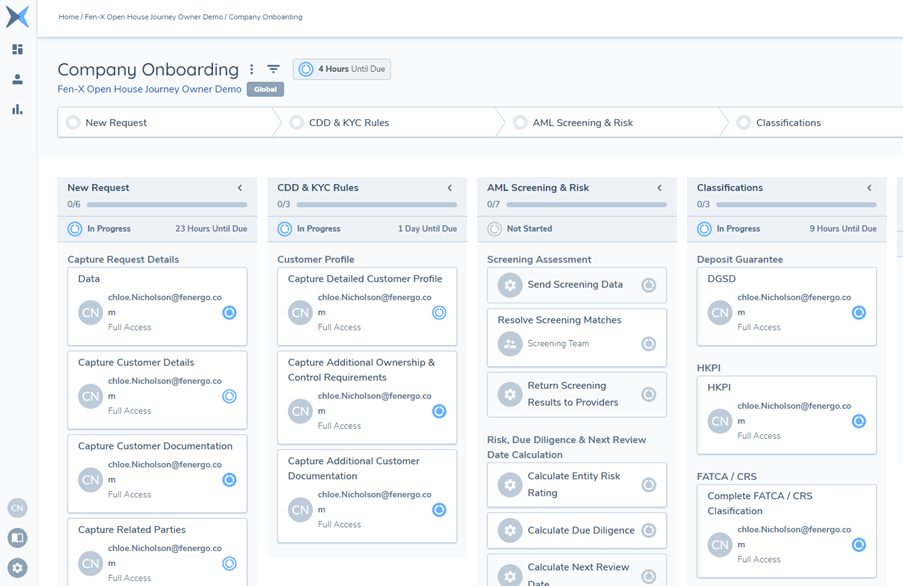Select the CDD & KYC Rules stage circle
Viewport: 903px width, 586px height.
click(x=297, y=123)
